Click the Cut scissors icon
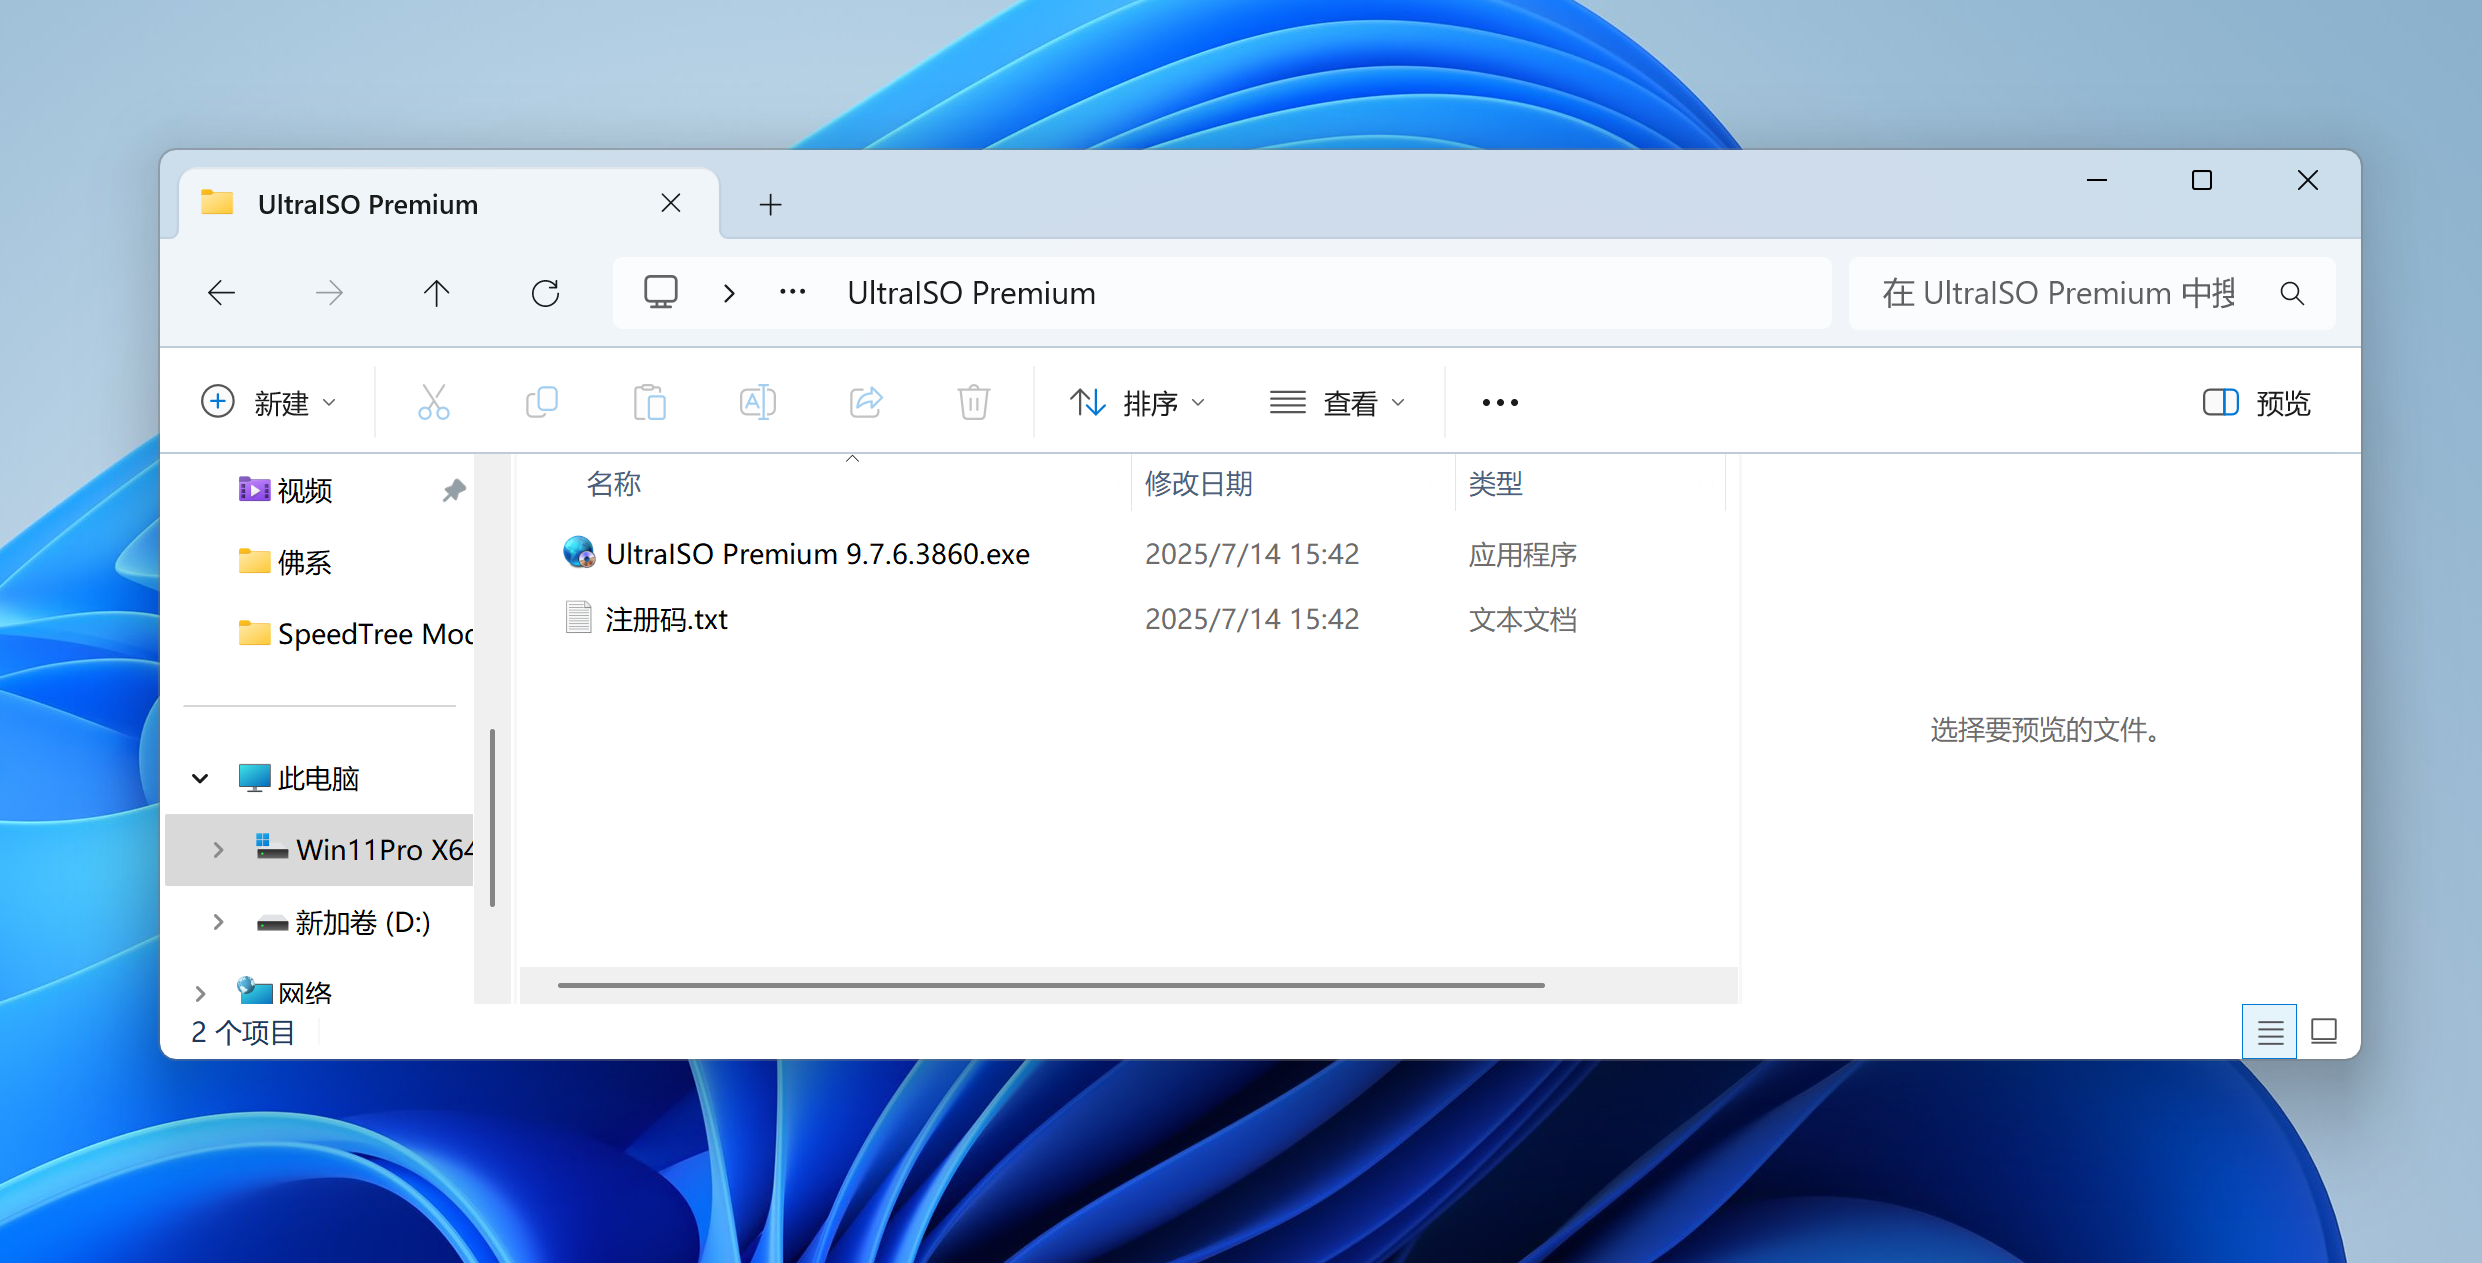 [433, 402]
